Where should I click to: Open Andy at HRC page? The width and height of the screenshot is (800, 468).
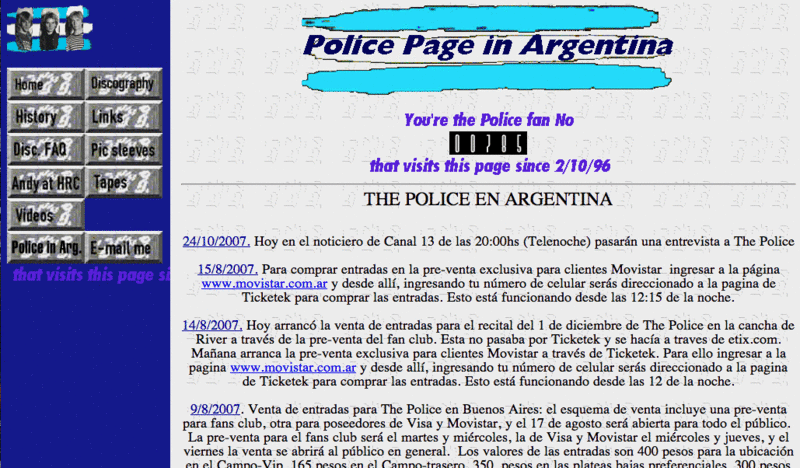[45, 182]
